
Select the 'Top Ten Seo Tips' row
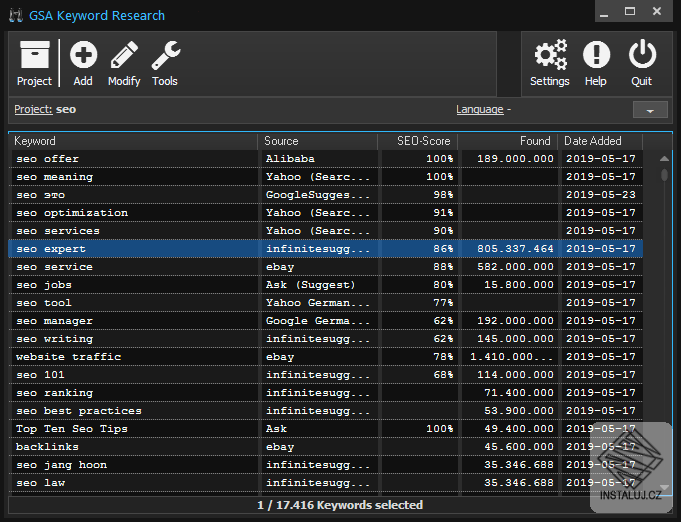coord(326,429)
